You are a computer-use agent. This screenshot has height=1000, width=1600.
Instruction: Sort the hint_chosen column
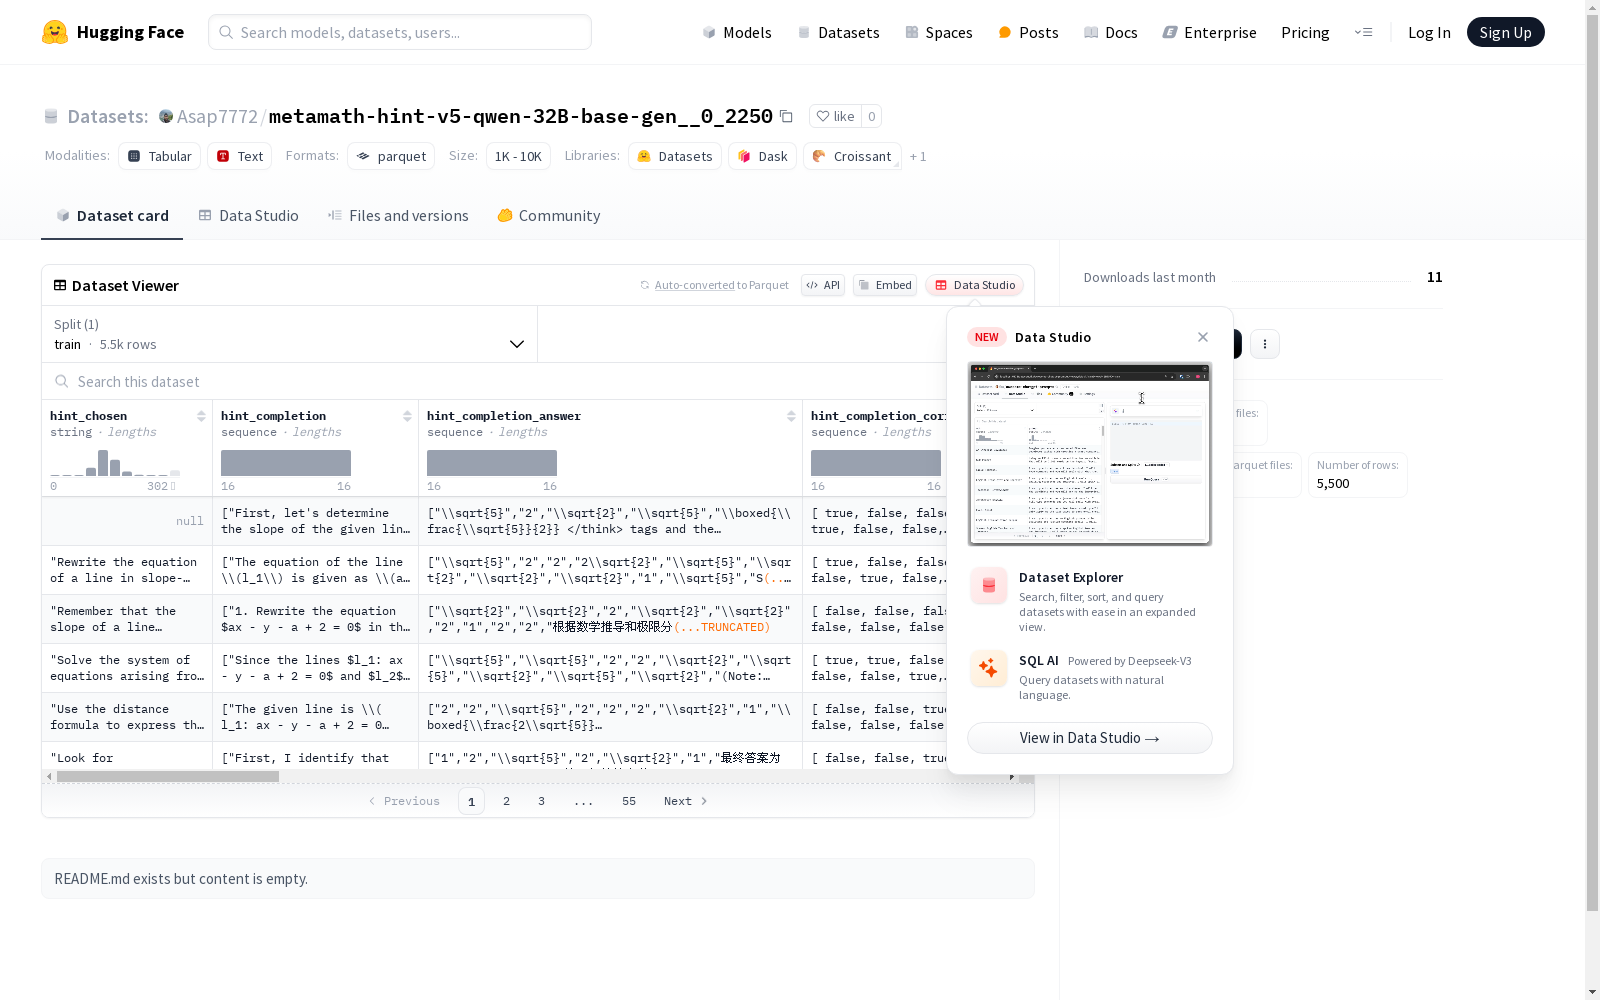point(201,416)
